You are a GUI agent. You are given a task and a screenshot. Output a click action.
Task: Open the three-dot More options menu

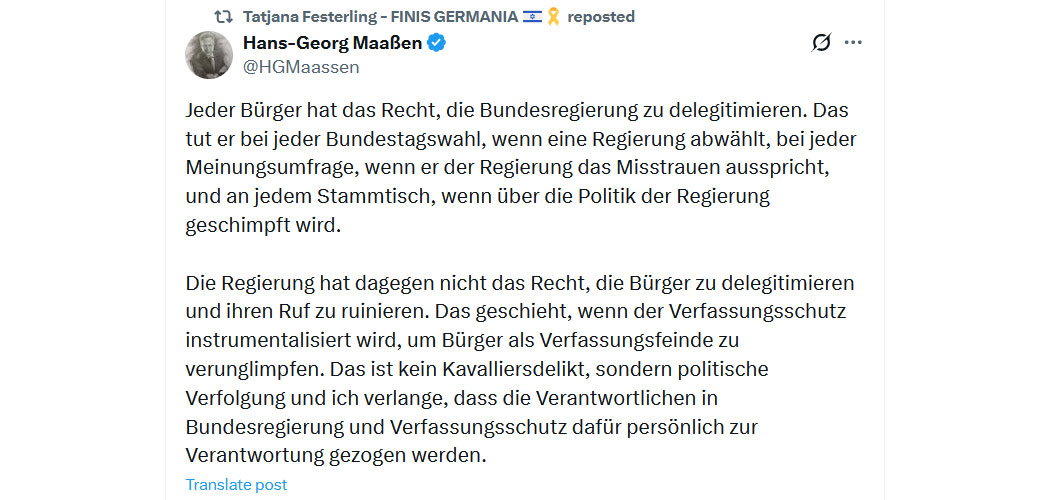pyautogui.click(x=852, y=43)
